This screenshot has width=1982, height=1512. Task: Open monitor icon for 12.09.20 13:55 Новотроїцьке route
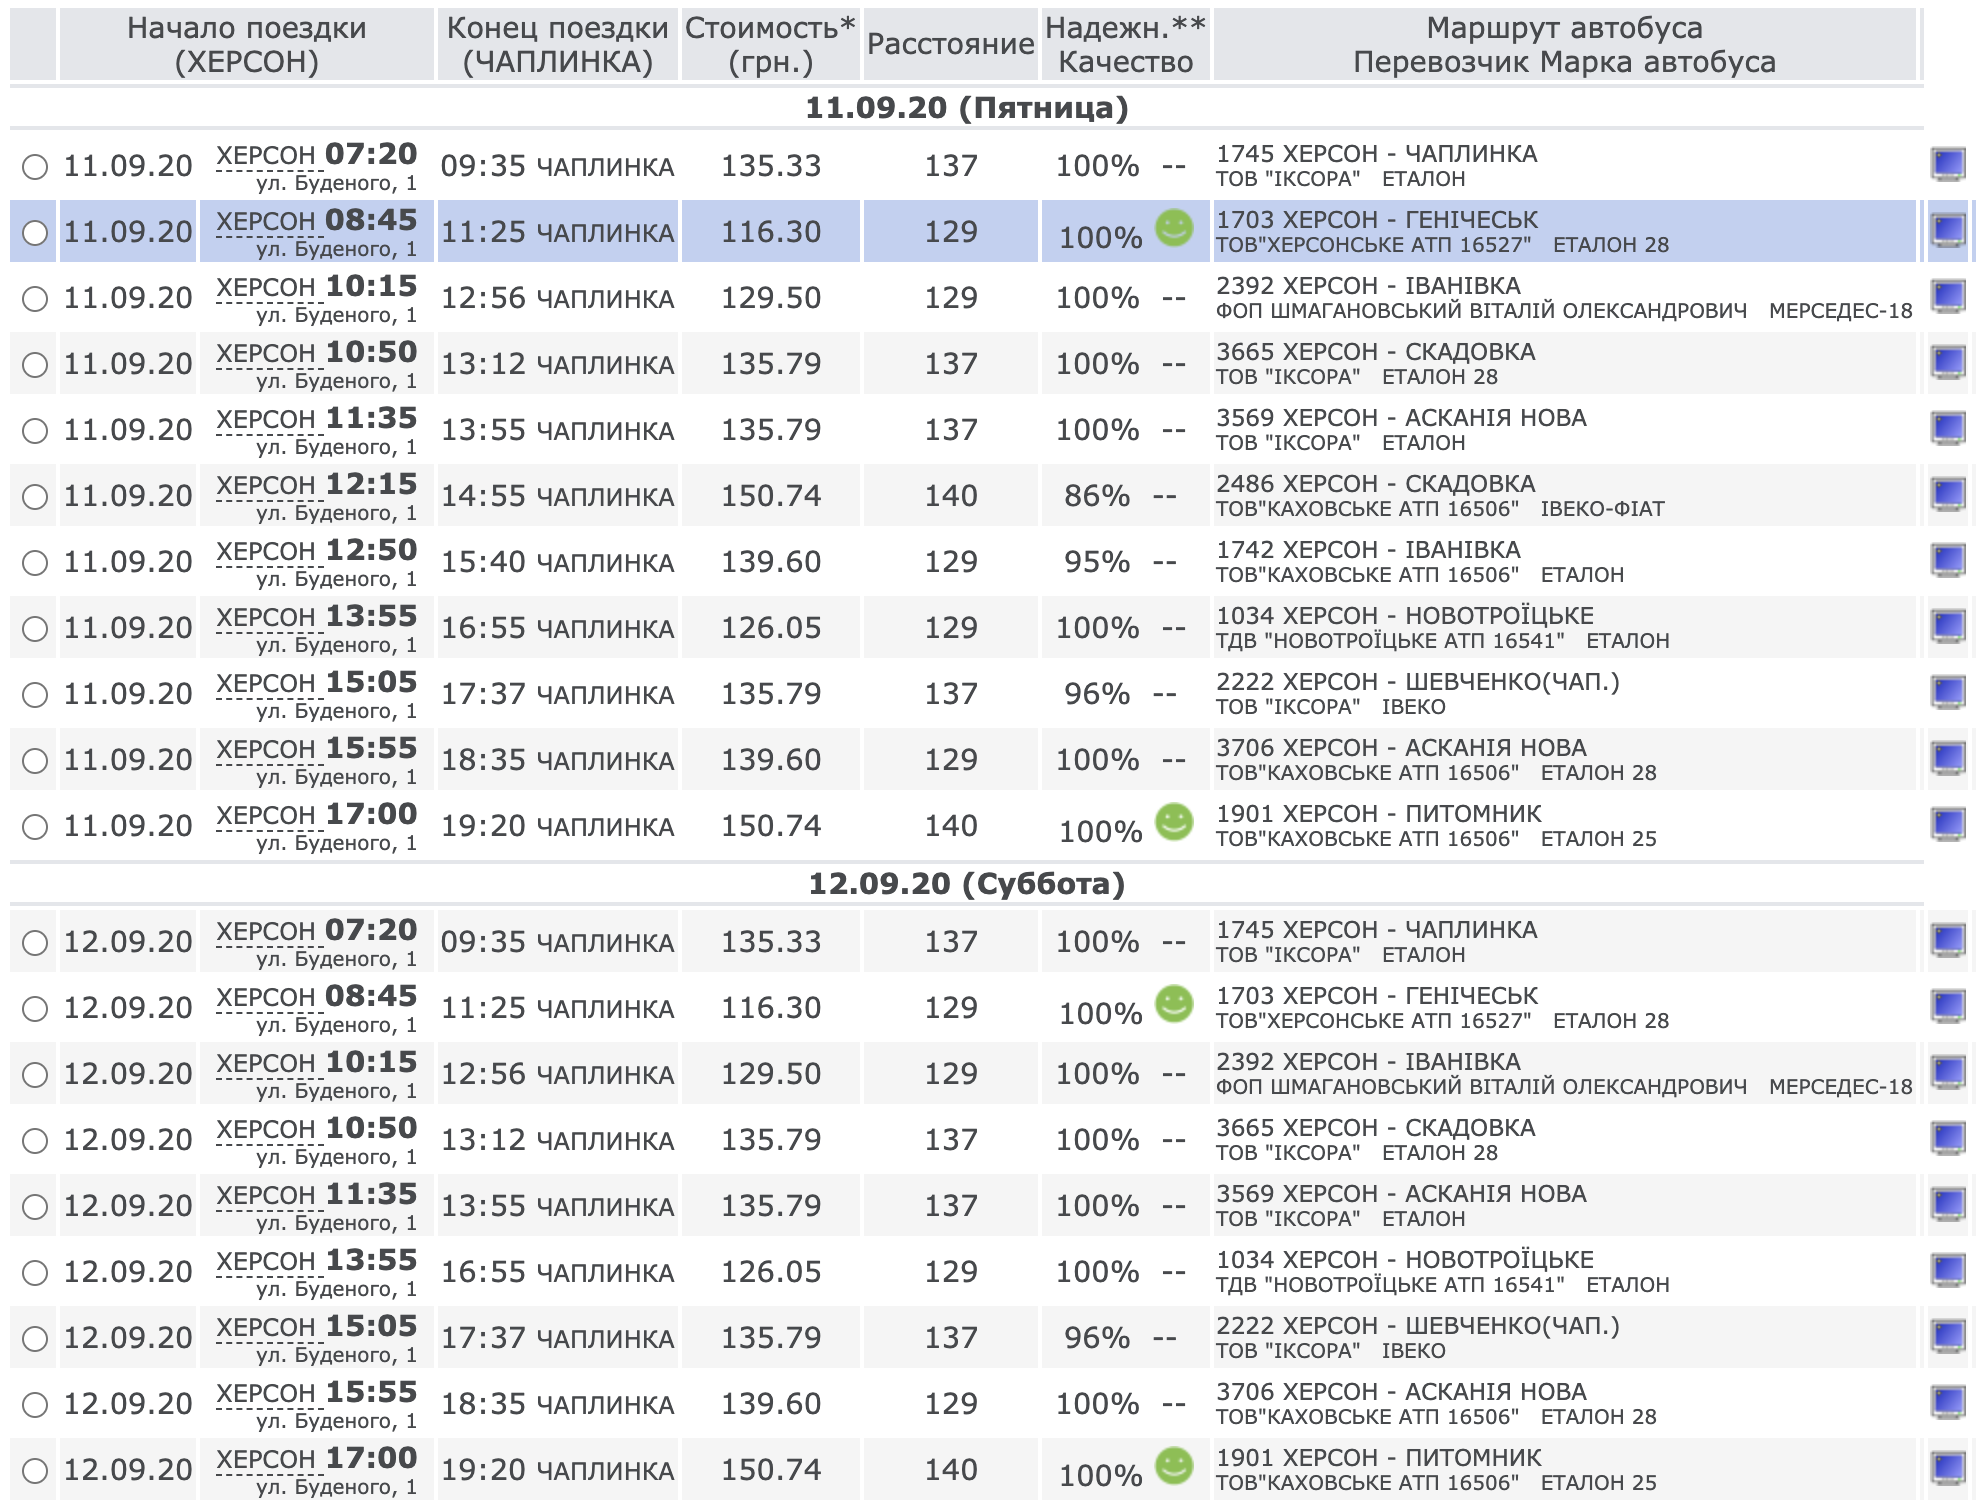pyautogui.click(x=1947, y=1270)
